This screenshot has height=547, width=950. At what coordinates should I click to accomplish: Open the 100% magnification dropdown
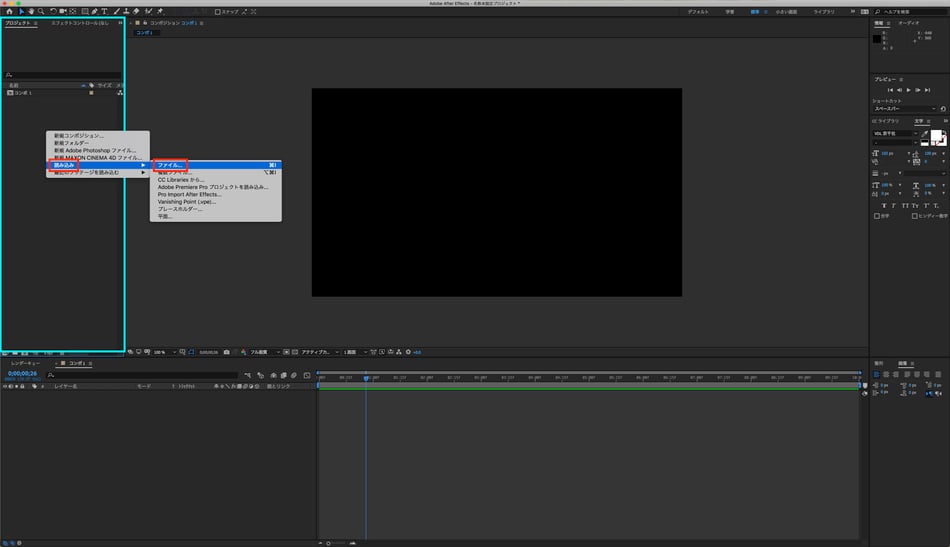pos(164,352)
